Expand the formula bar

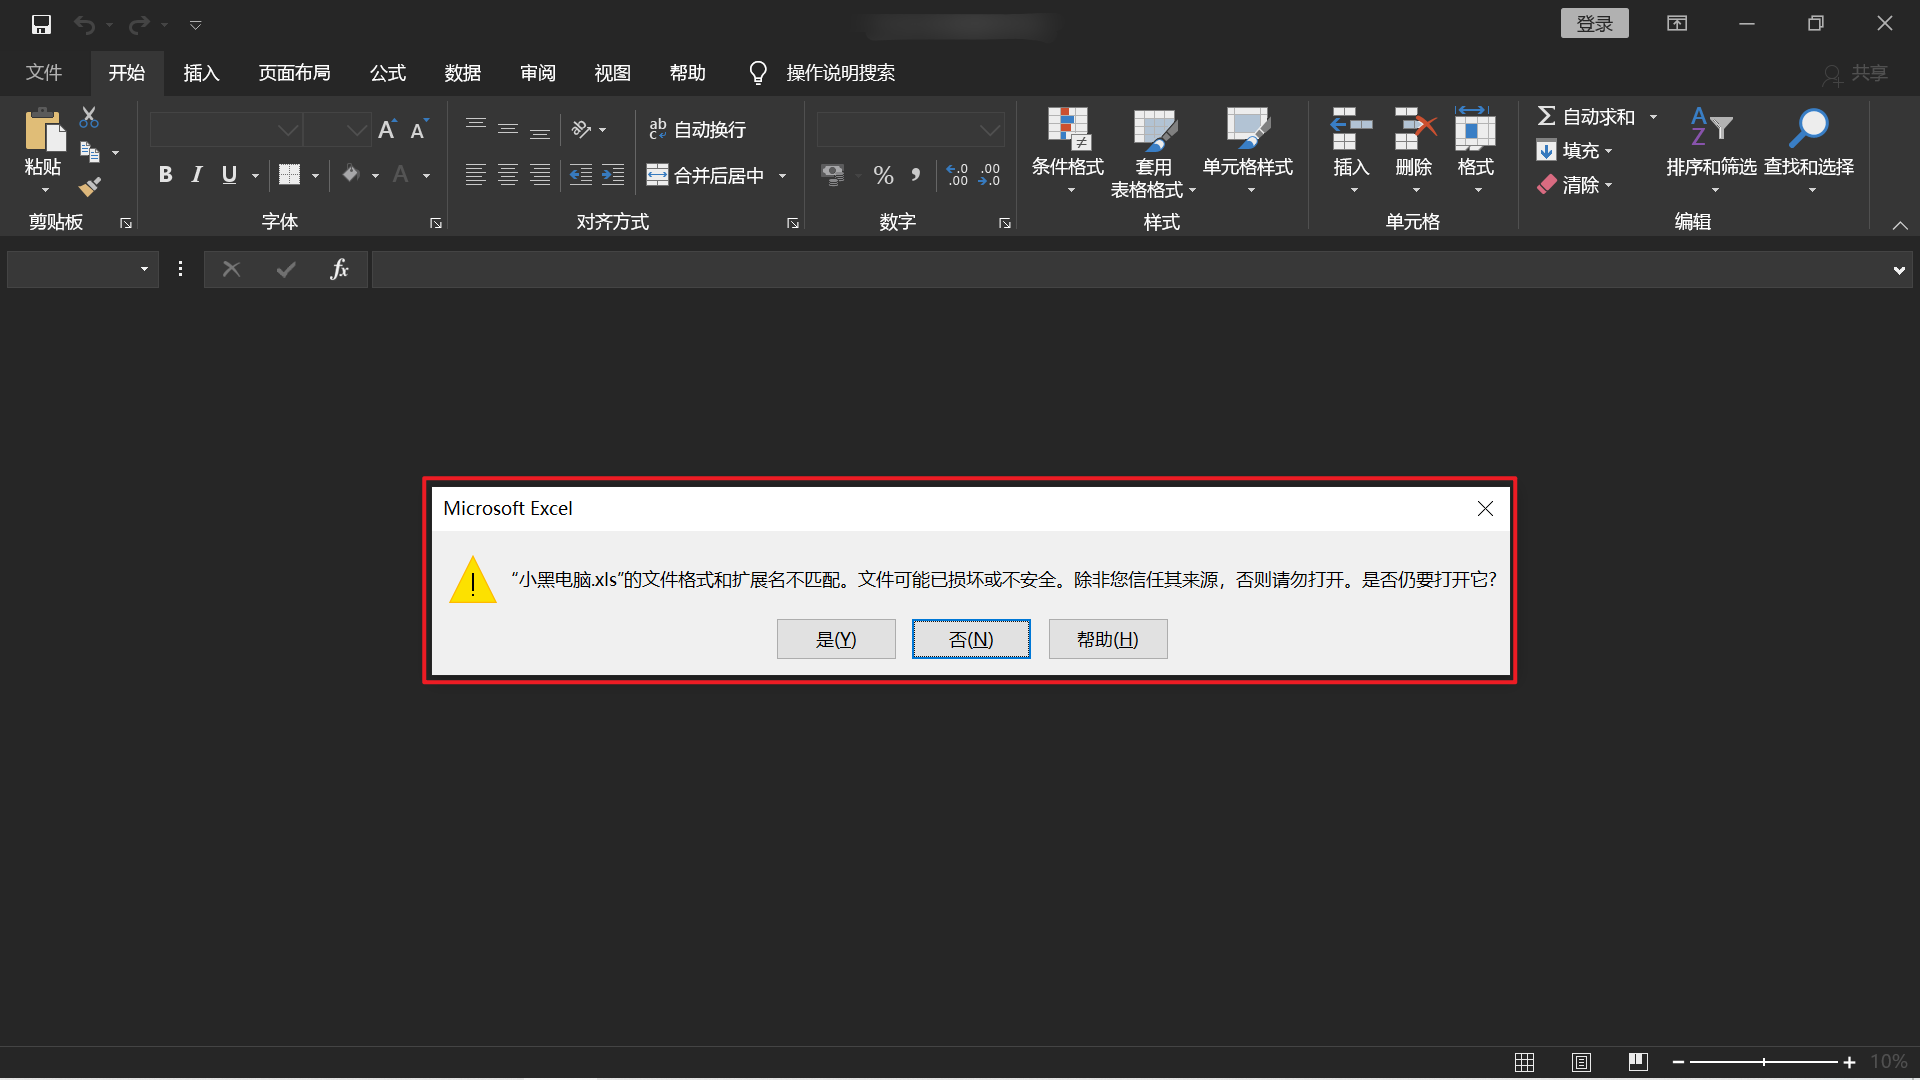coord(1898,270)
